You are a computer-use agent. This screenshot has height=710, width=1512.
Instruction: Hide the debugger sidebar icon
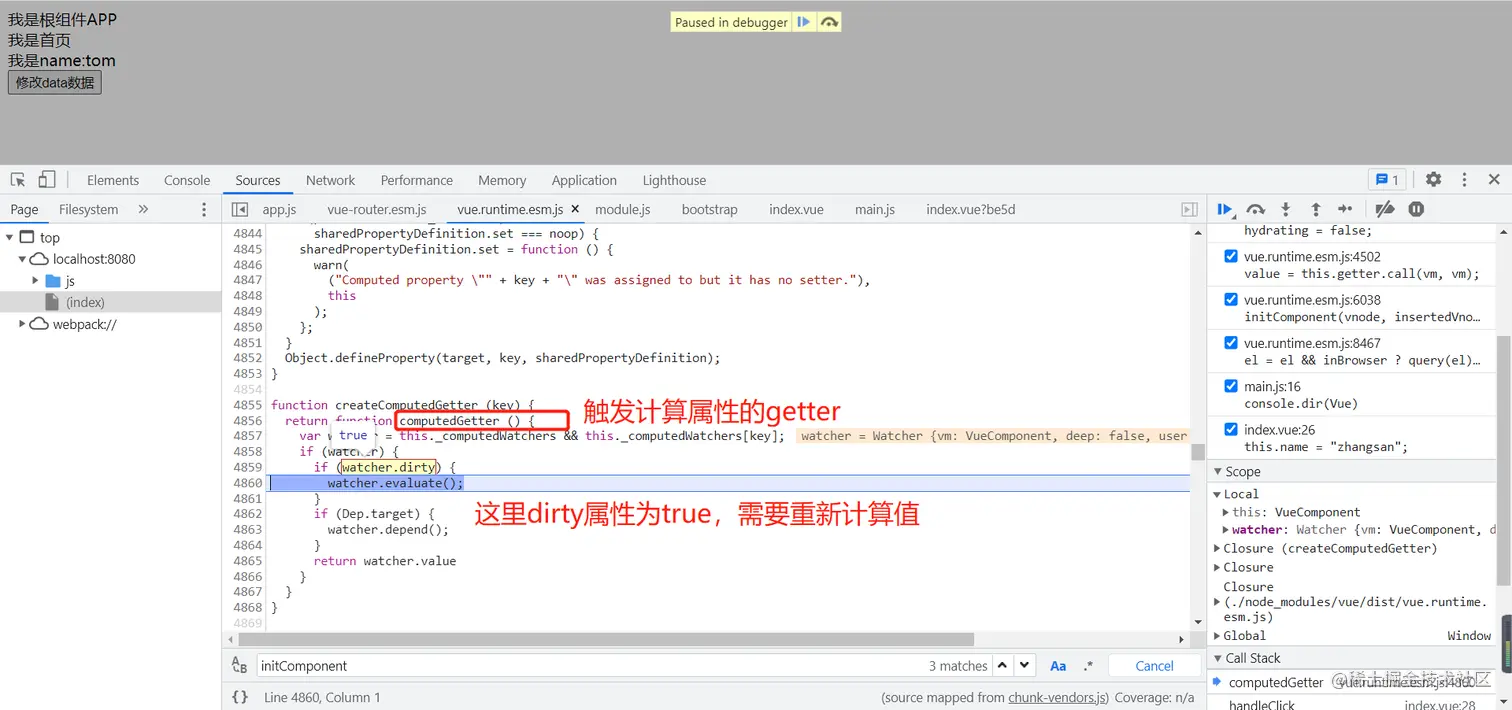tap(1189, 209)
